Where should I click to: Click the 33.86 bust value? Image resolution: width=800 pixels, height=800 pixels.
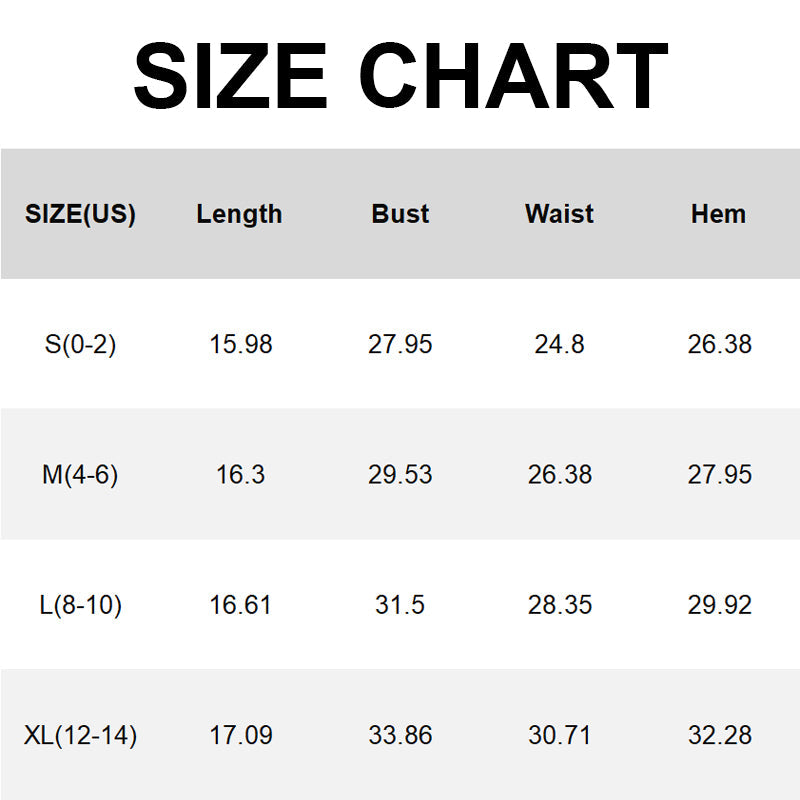(400, 736)
